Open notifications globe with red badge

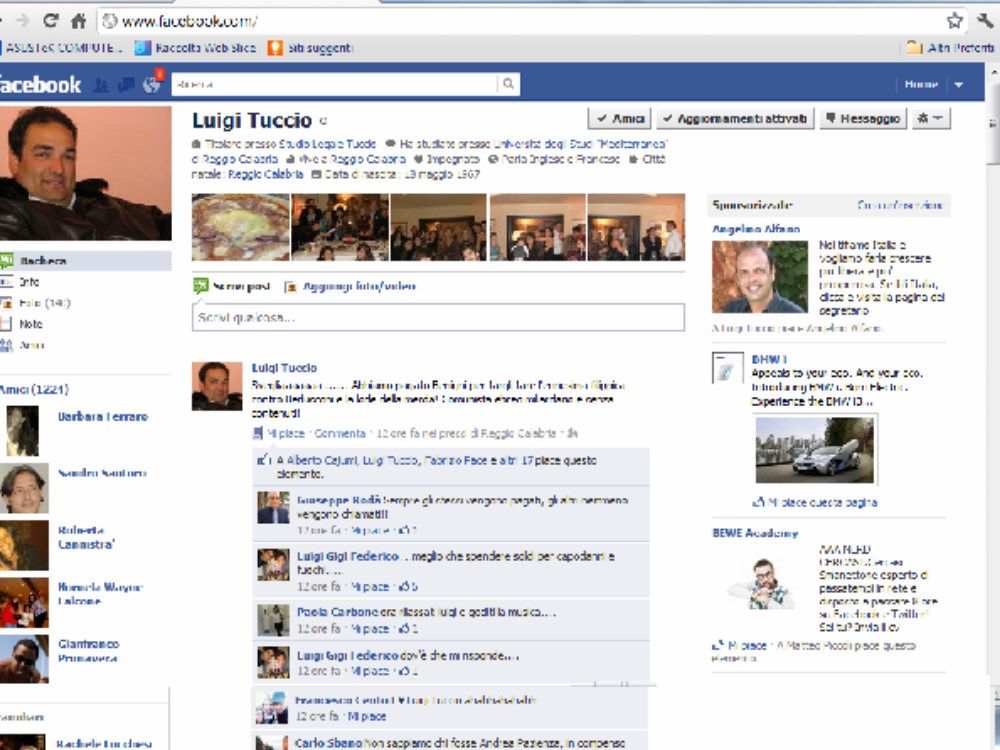click(x=151, y=85)
